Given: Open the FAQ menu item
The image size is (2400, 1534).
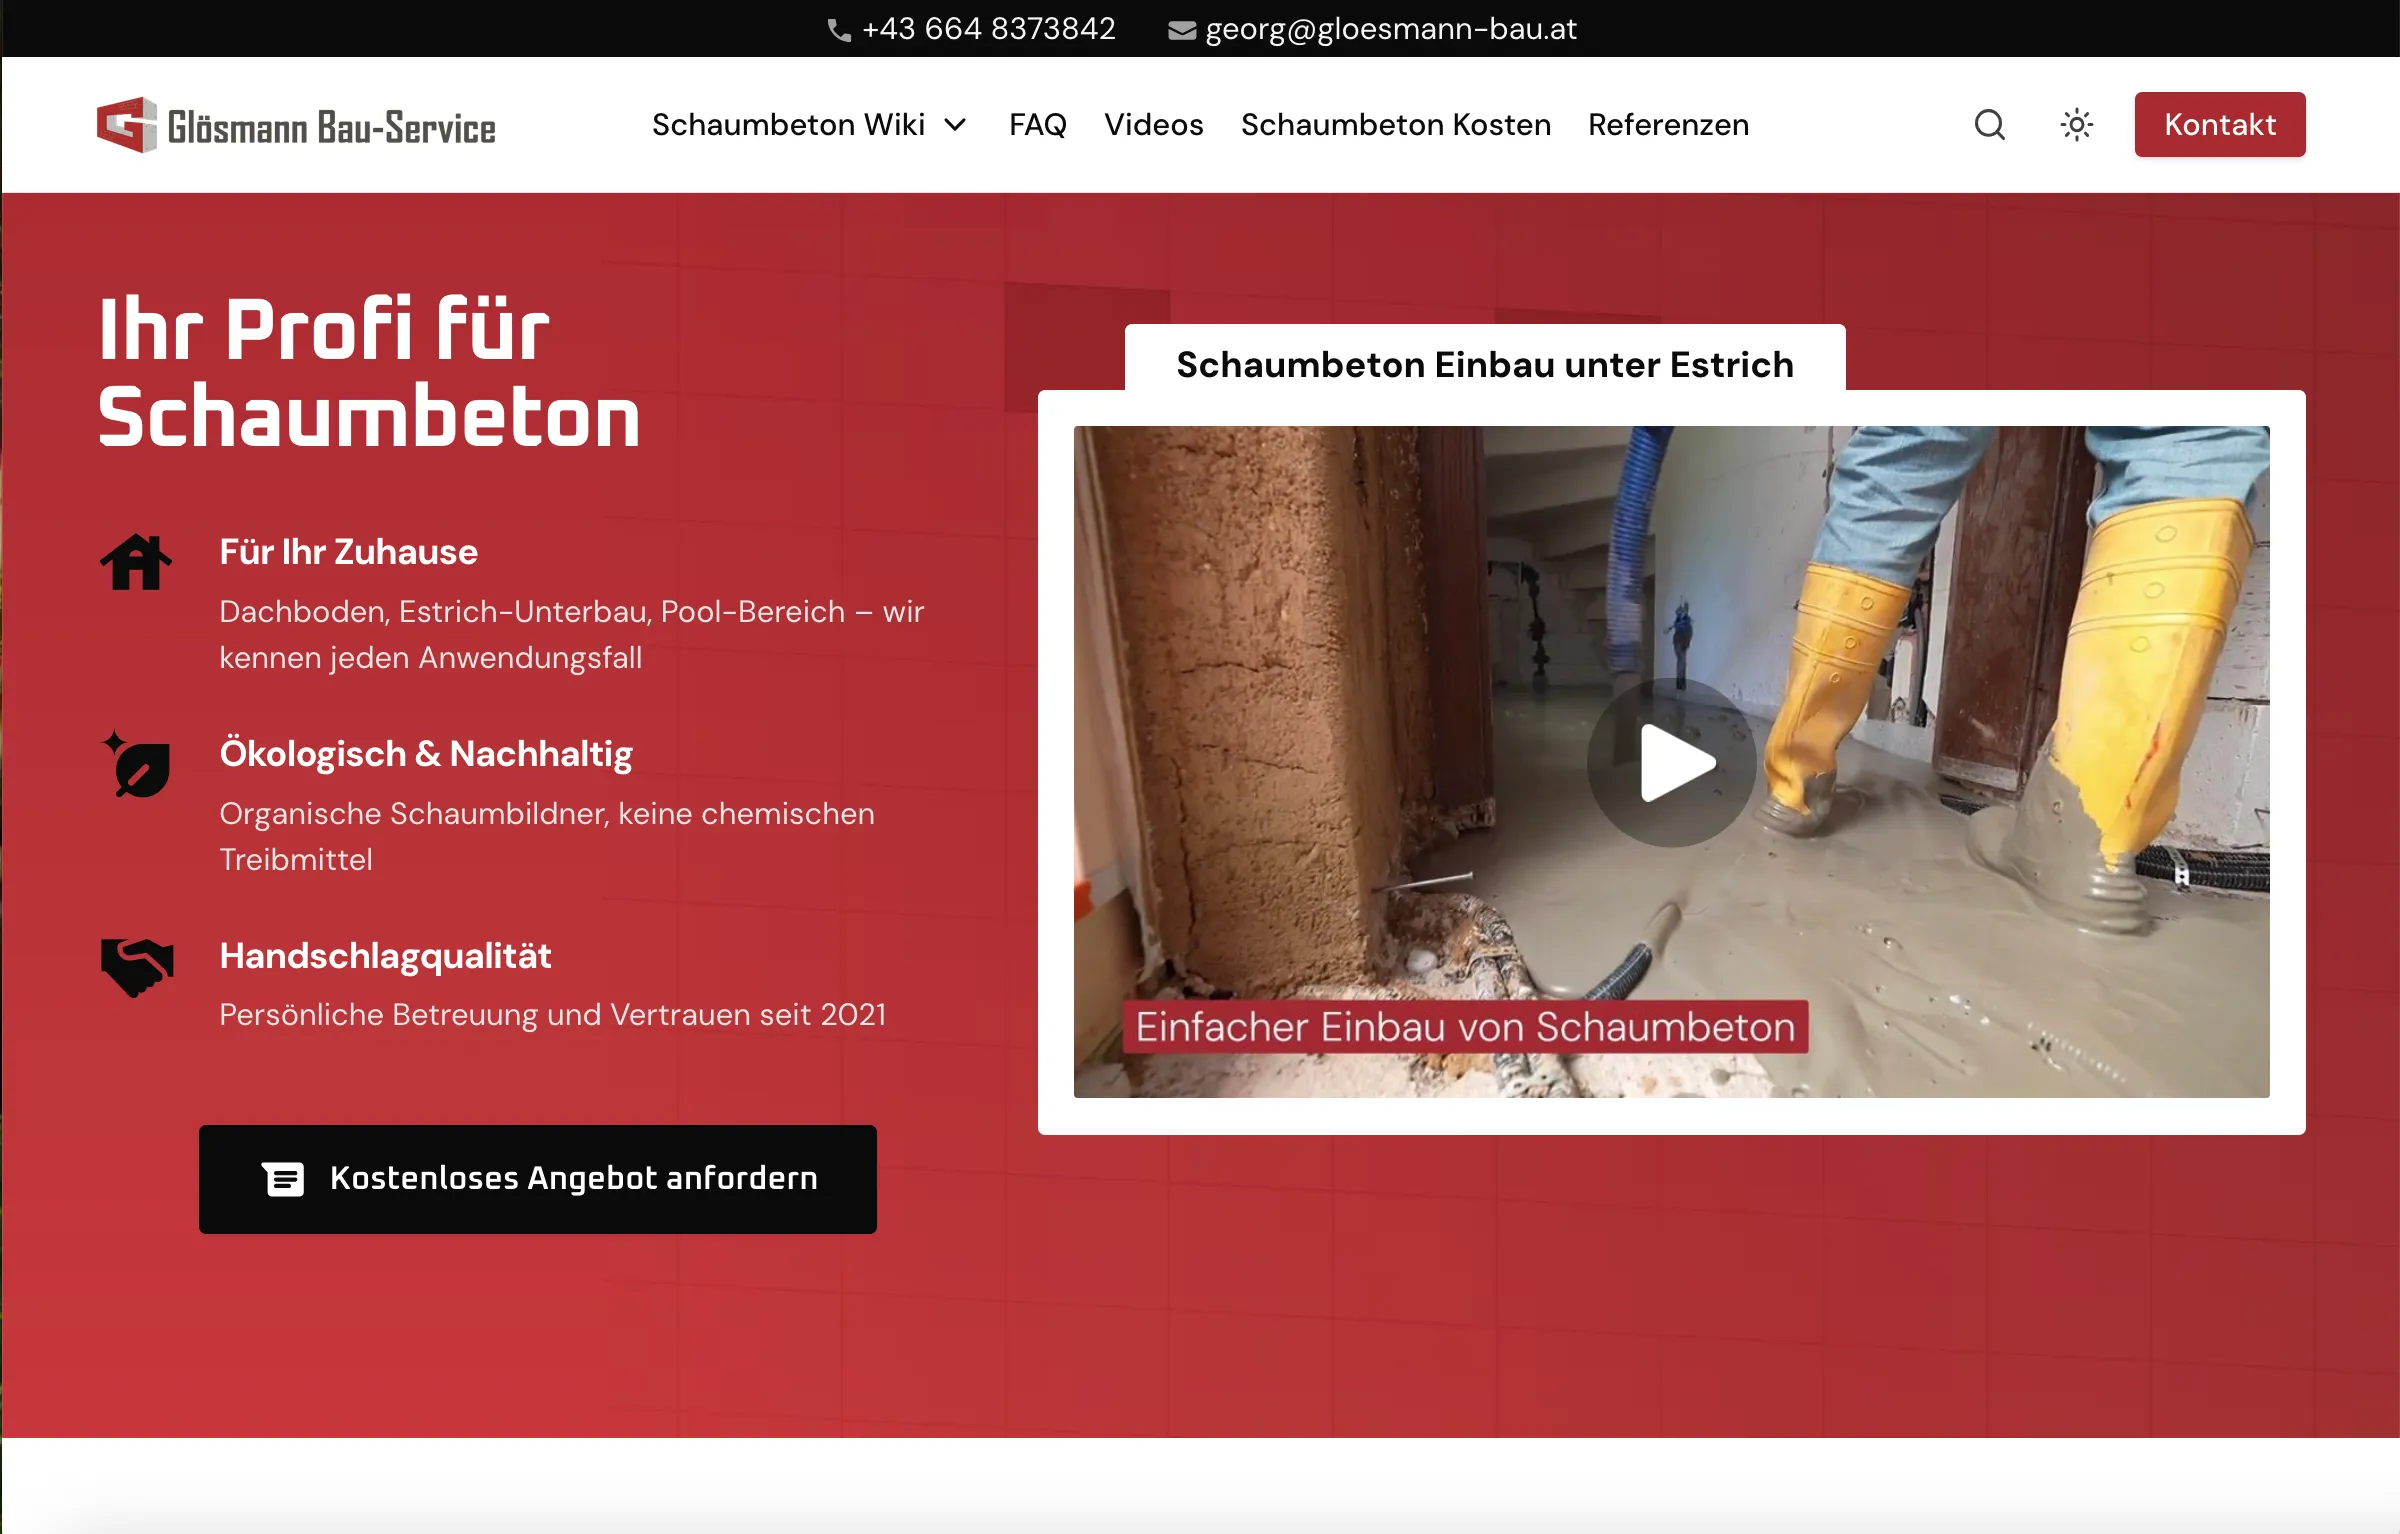Looking at the screenshot, I should (1038, 124).
